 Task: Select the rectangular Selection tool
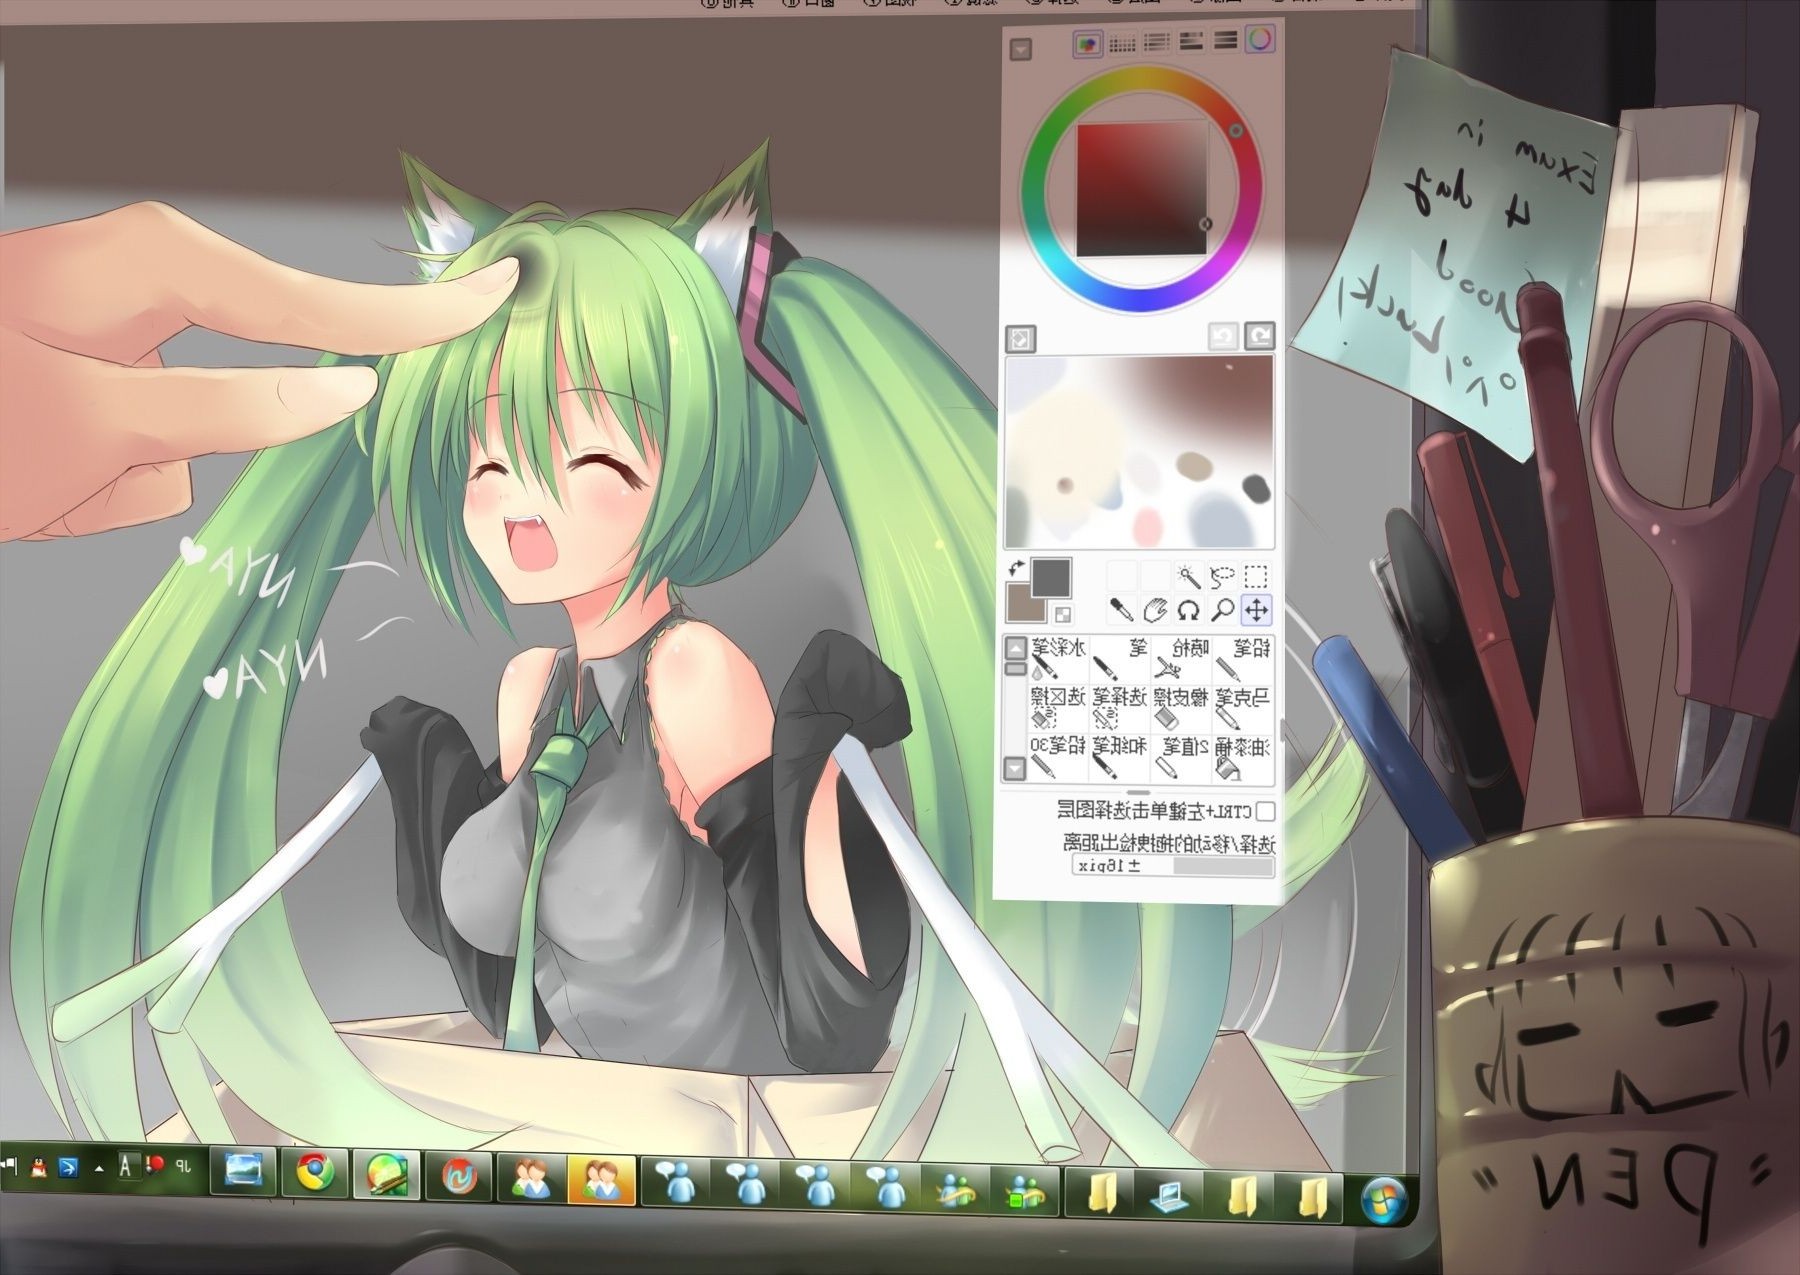click(x=1256, y=576)
